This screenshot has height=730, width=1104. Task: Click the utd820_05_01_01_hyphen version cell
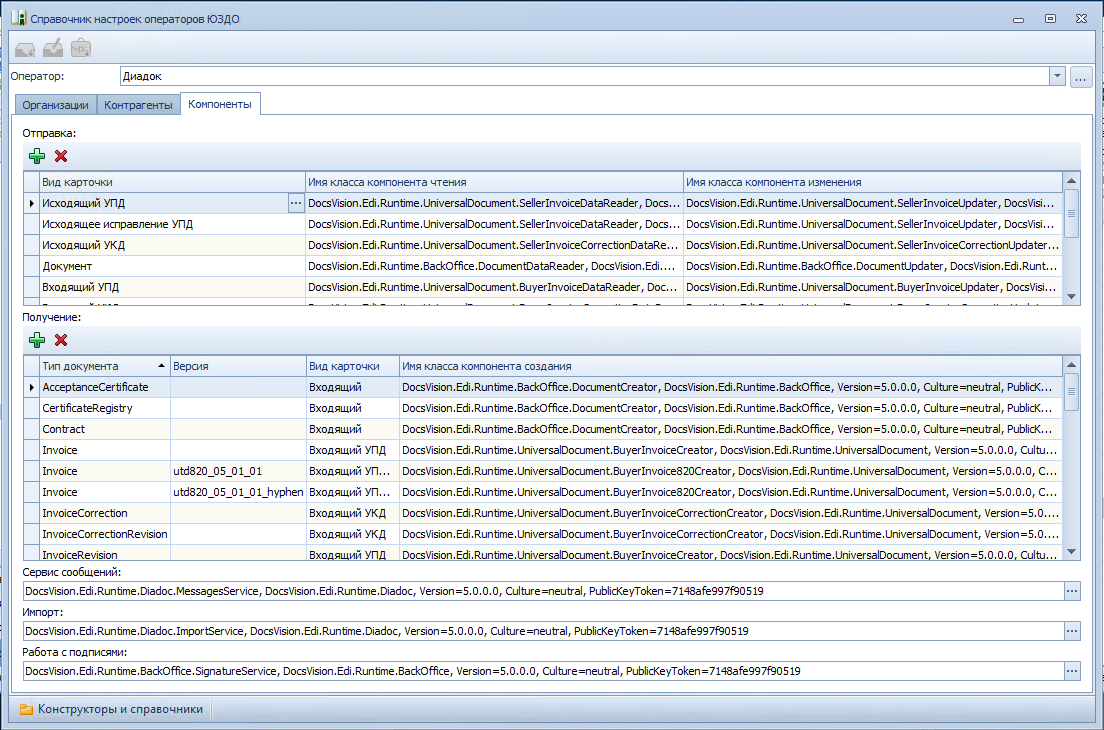tap(237, 492)
